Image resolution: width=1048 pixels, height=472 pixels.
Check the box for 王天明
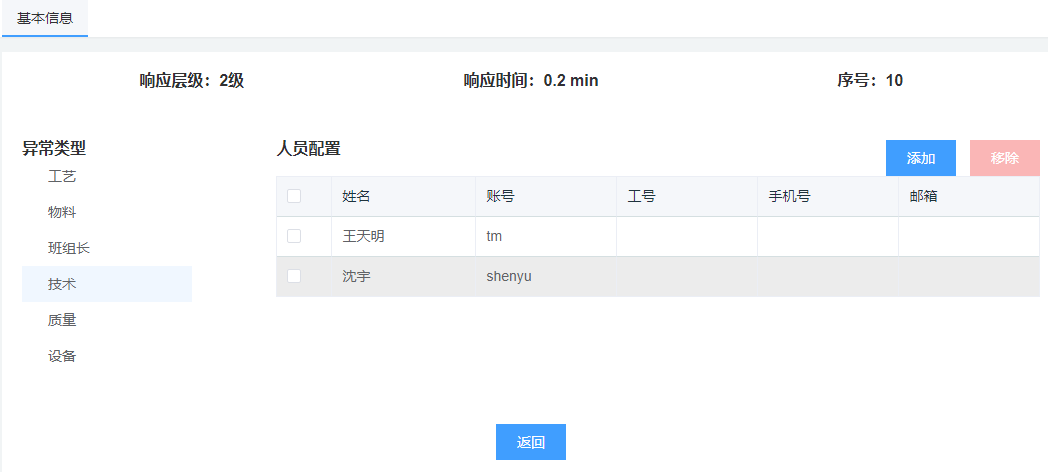[294, 236]
